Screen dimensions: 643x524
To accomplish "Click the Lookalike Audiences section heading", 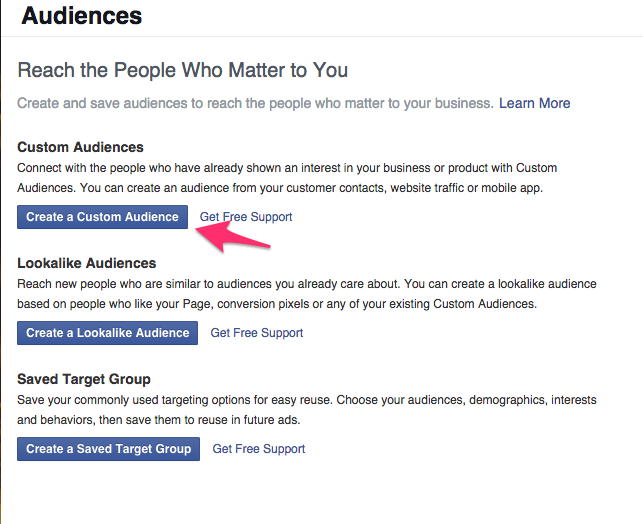I will (87, 263).
